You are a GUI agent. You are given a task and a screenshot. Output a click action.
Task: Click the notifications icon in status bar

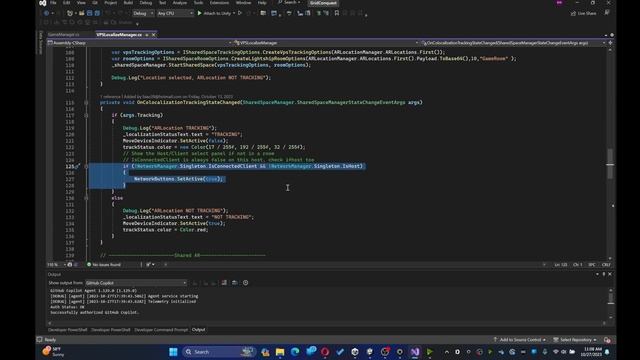[x=607, y=340]
